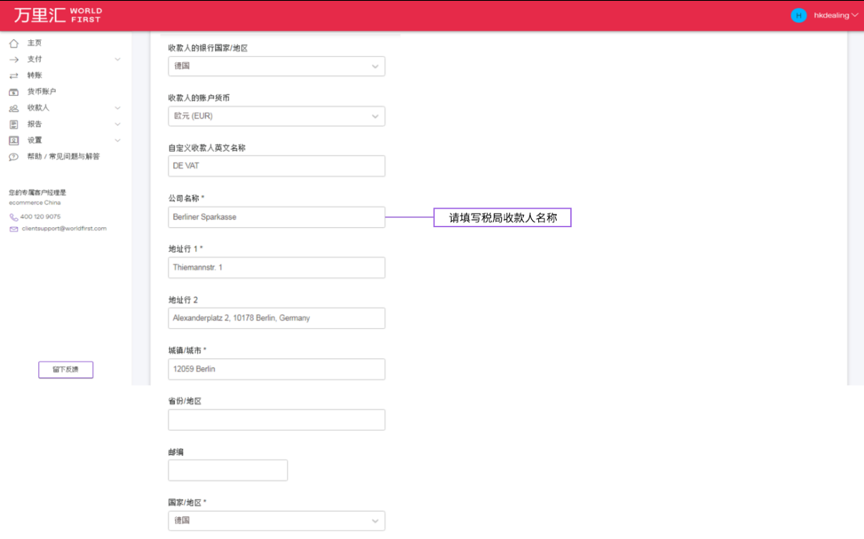Click address line 2 field Alexanderplatz 2

click(x=277, y=319)
